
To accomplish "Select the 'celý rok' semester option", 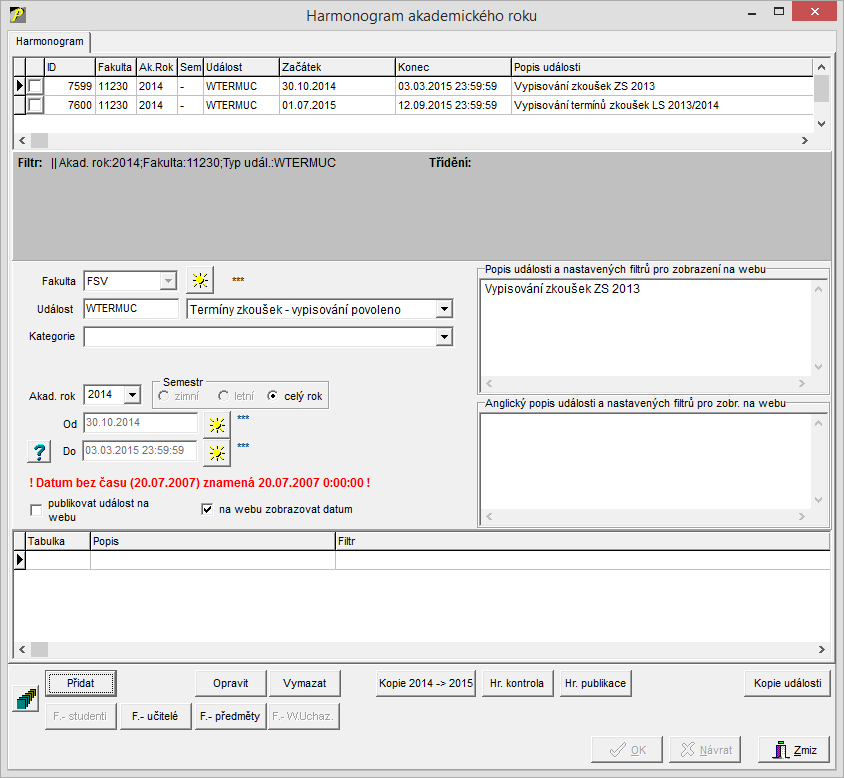I will [272, 397].
